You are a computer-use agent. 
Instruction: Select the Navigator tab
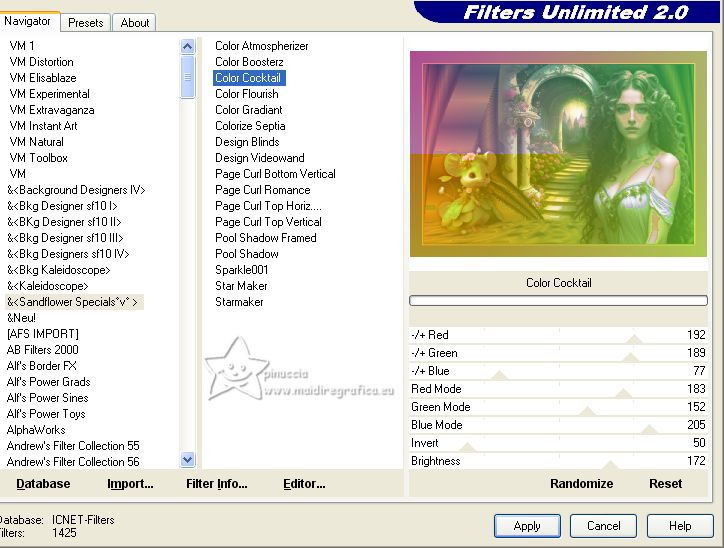point(28,21)
